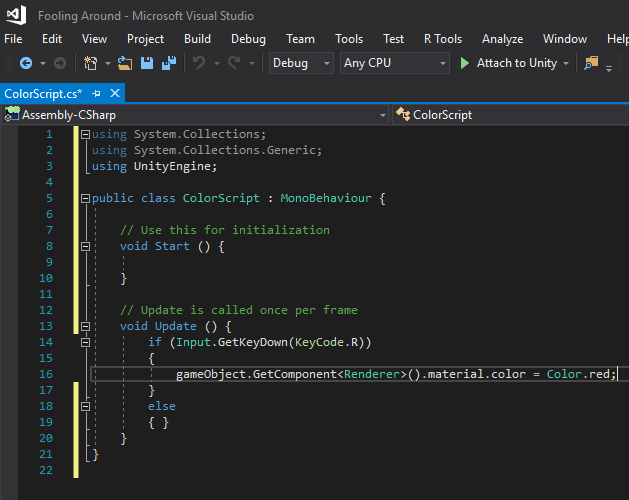Click line number 22 in the margin
Viewport: 629px width, 500px height.
pos(46,470)
